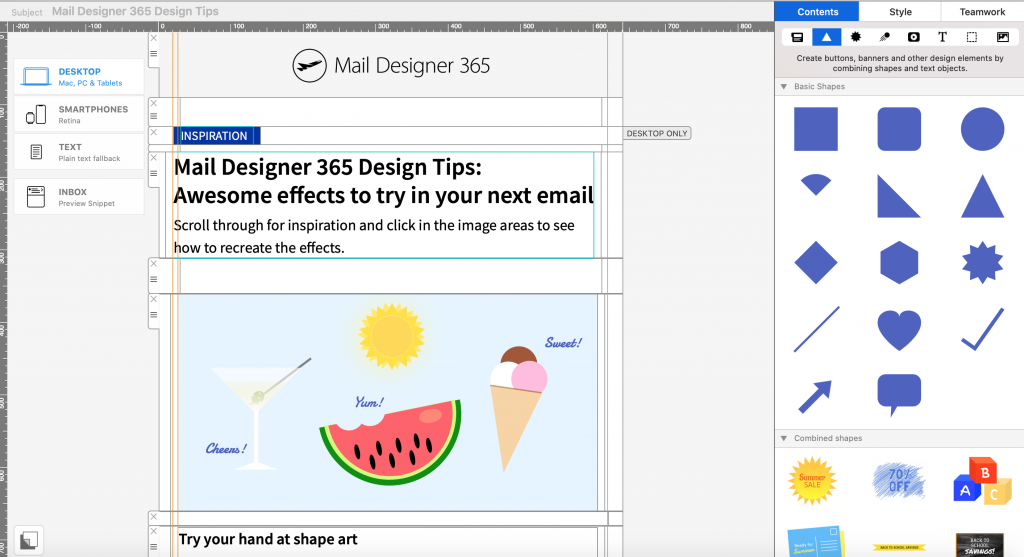Click the Subject field text
The width and height of the screenshot is (1024, 557).
135,11
